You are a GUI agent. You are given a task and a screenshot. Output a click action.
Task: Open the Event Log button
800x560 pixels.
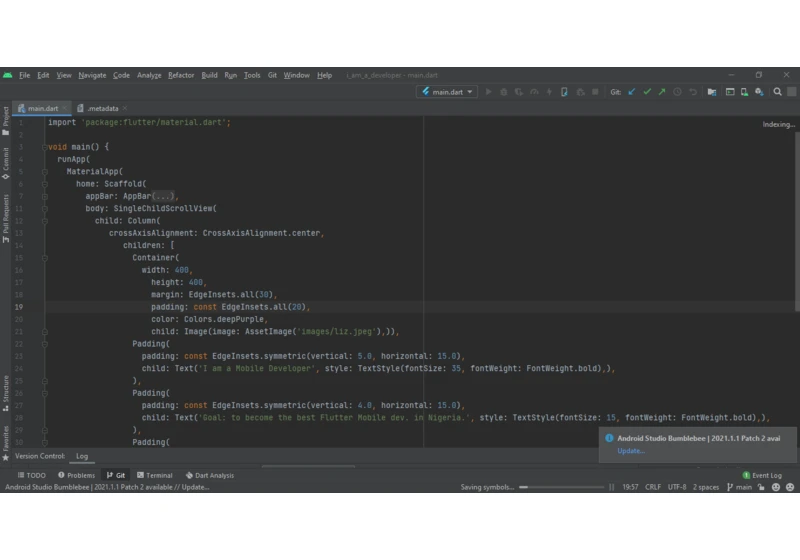pyautogui.click(x=762, y=475)
